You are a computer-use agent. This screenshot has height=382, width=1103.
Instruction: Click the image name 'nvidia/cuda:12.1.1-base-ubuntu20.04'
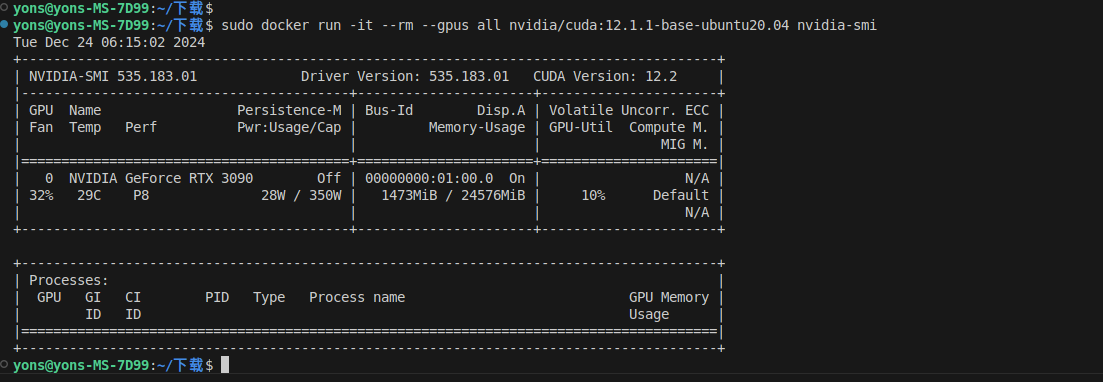point(649,25)
